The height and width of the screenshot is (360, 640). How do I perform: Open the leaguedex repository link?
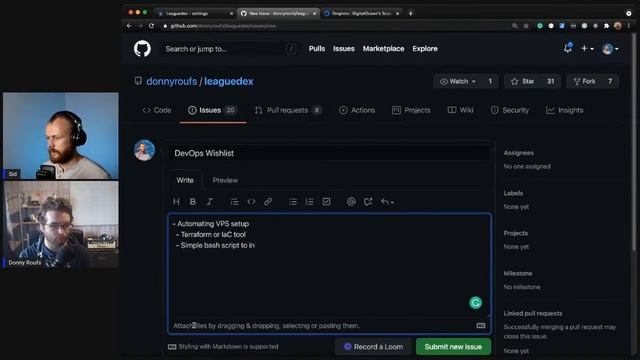[x=229, y=81]
